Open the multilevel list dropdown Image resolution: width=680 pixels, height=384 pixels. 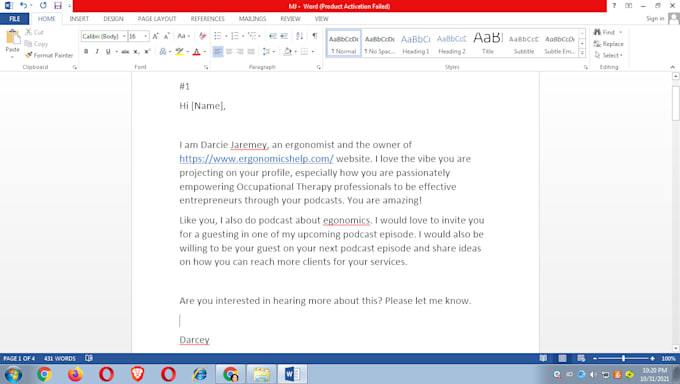coord(260,36)
